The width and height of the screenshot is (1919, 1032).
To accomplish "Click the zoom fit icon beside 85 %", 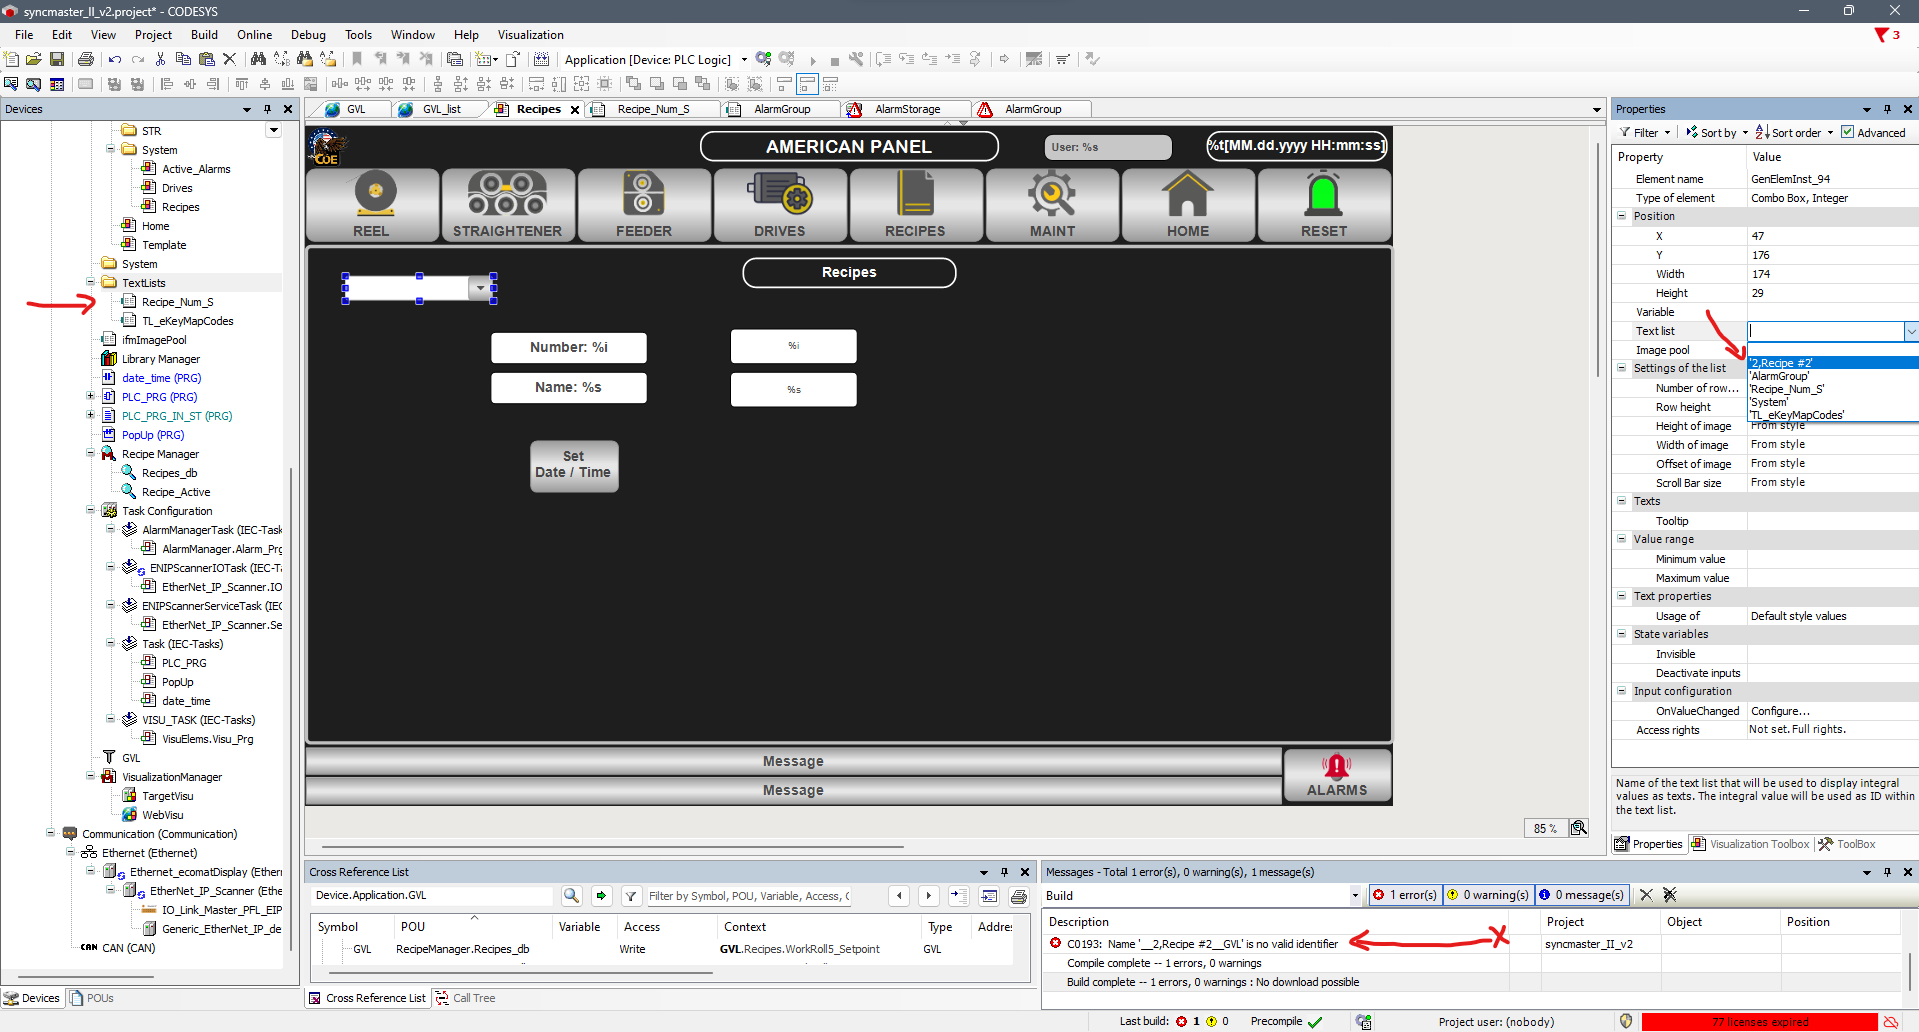I will coord(1579,828).
